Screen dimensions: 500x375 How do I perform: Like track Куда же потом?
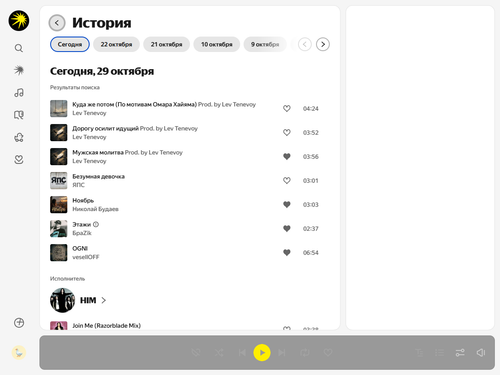tap(287, 108)
